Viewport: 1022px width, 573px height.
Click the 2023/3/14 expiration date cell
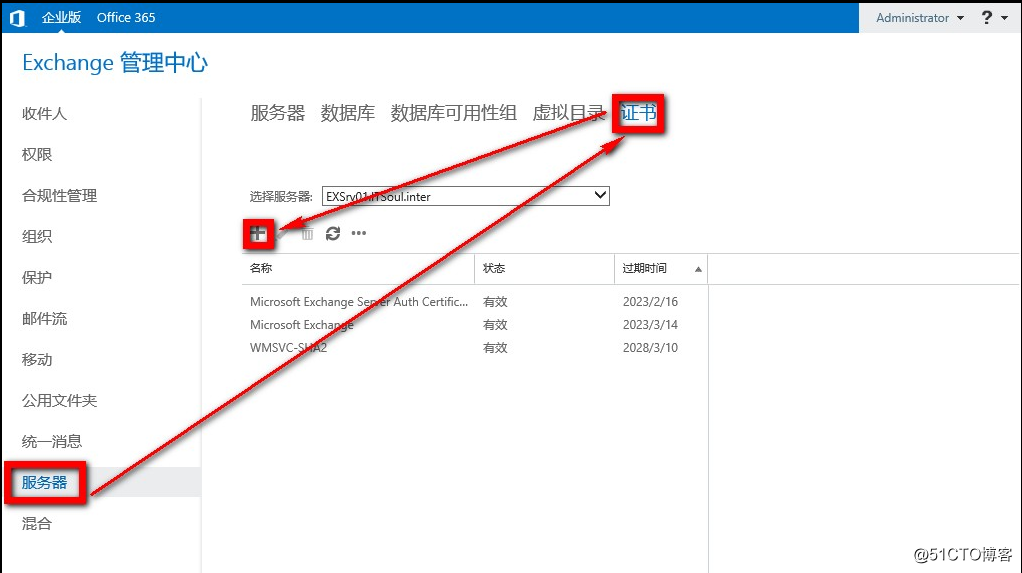click(650, 325)
